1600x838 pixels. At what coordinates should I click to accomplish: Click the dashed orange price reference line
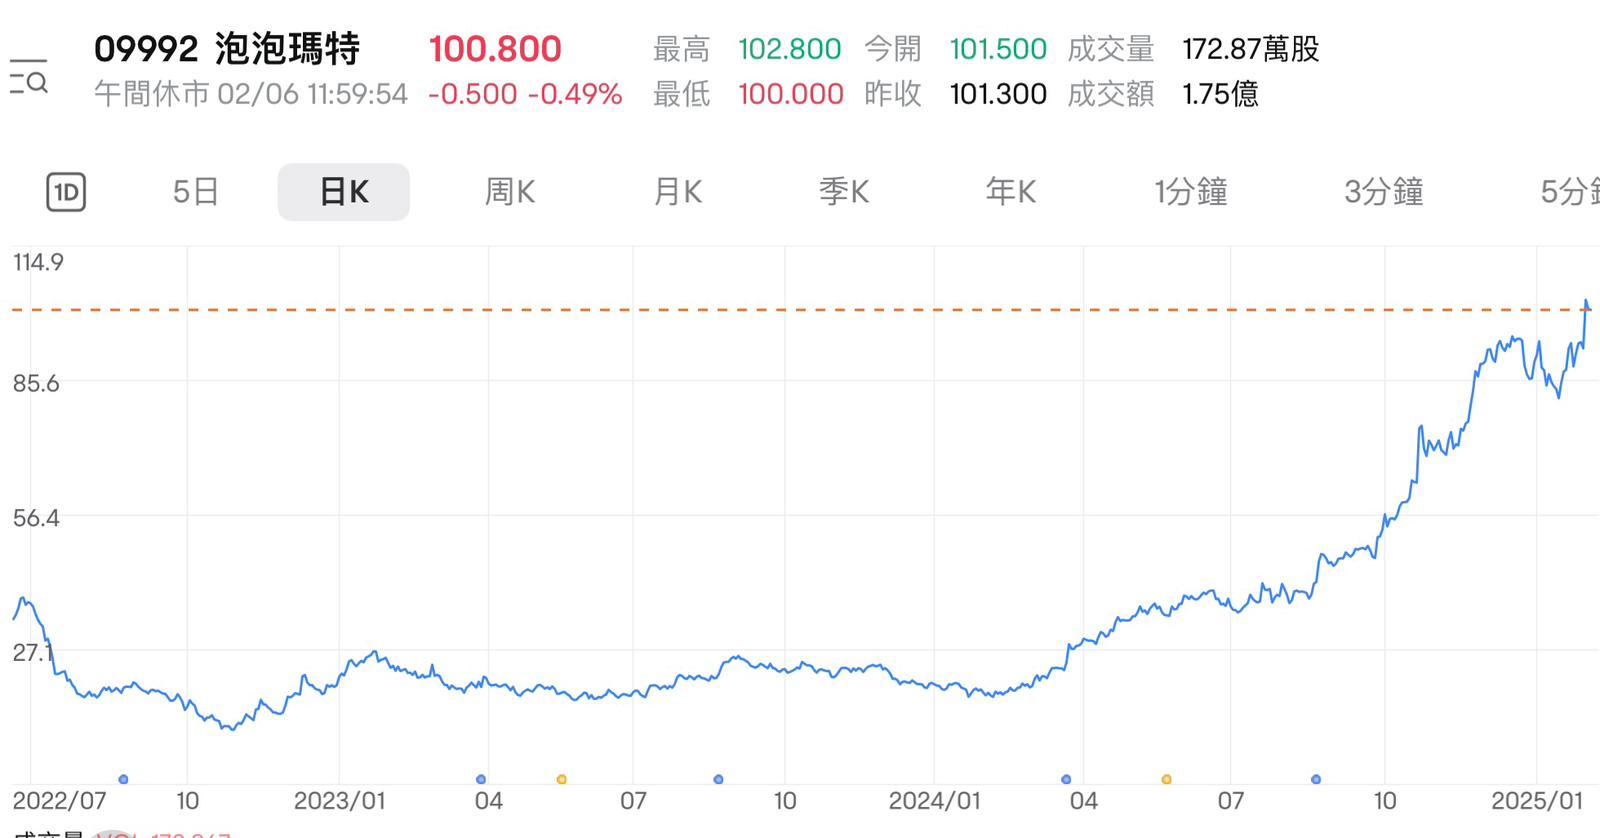(700, 311)
